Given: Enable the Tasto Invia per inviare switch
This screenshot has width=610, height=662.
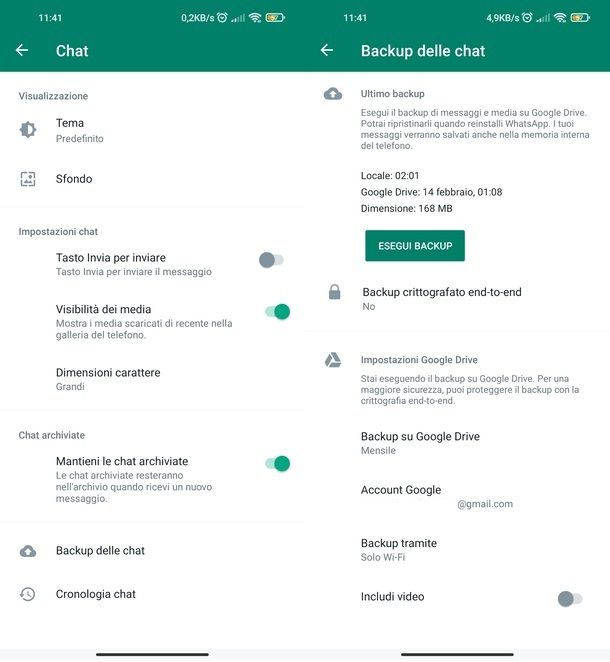Looking at the screenshot, I should point(271,260).
